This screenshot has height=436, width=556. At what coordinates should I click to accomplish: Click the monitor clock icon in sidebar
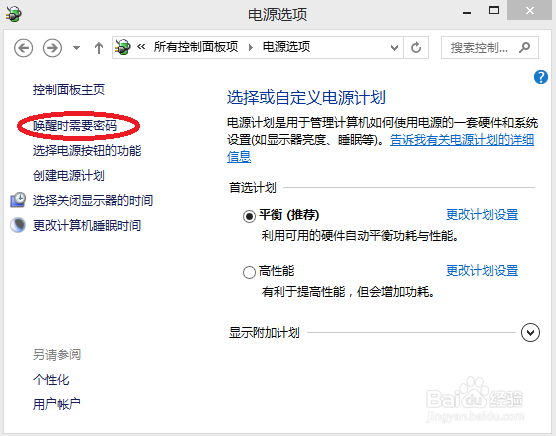[18, 200]
